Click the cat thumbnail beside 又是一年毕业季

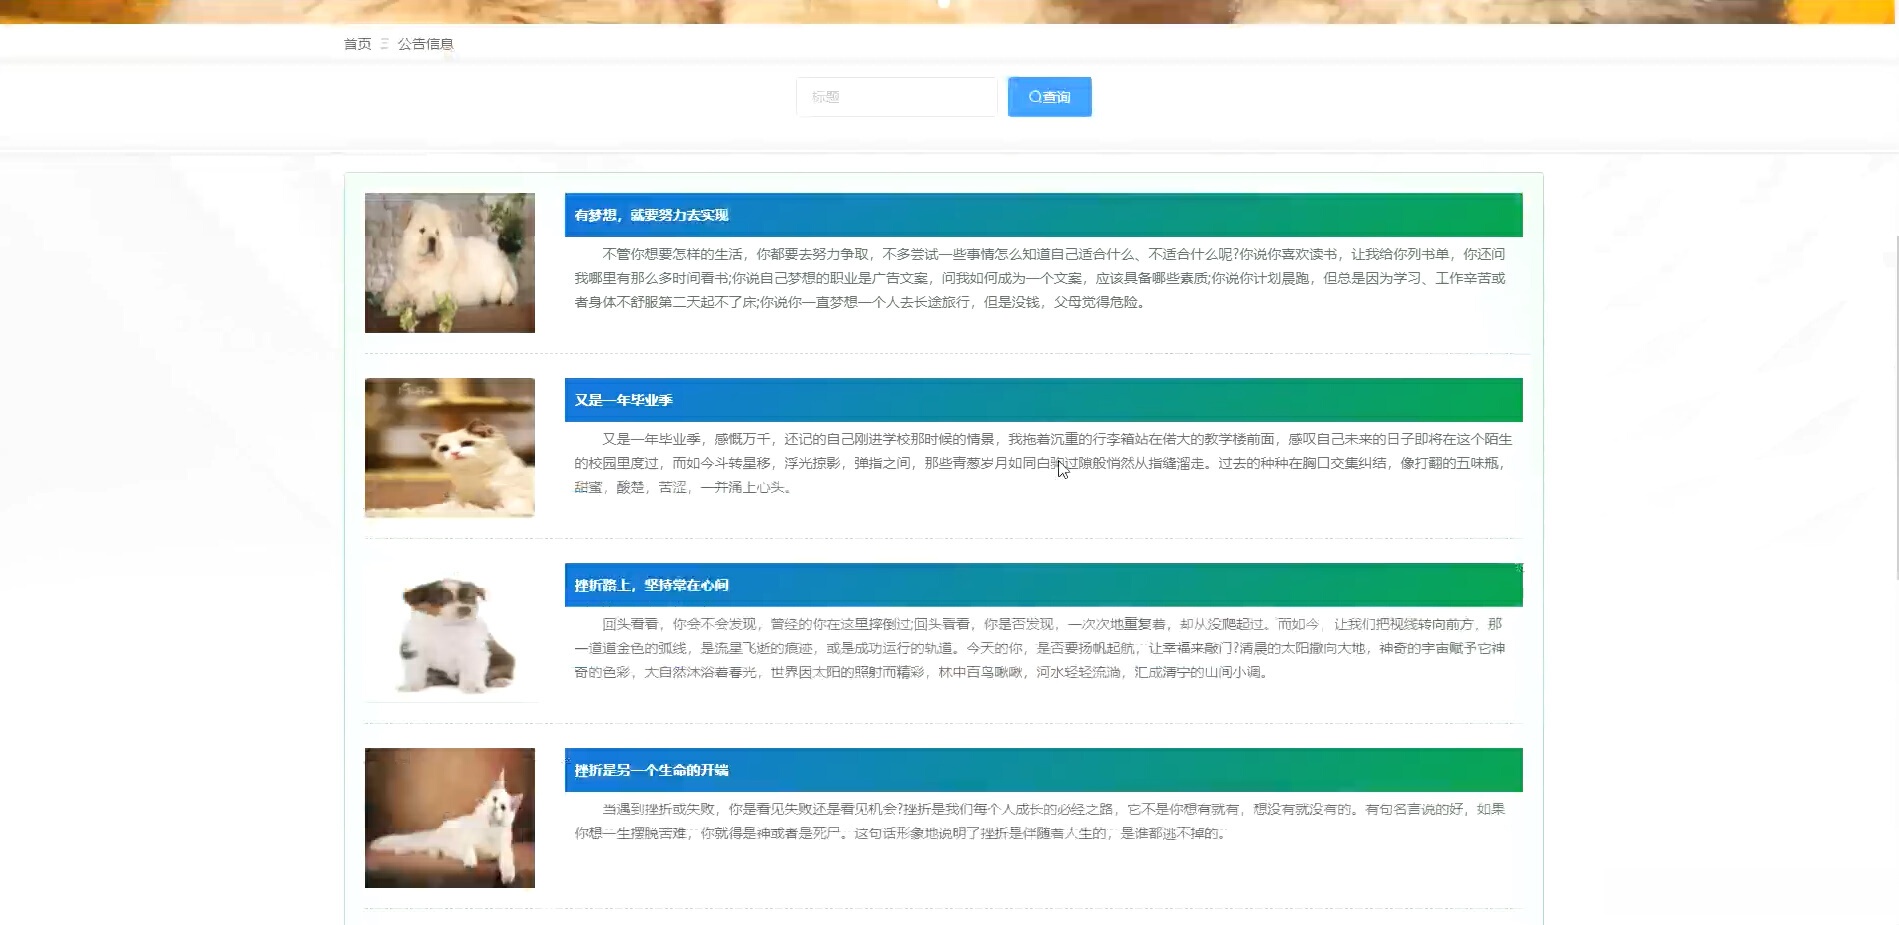pos(449,447)
